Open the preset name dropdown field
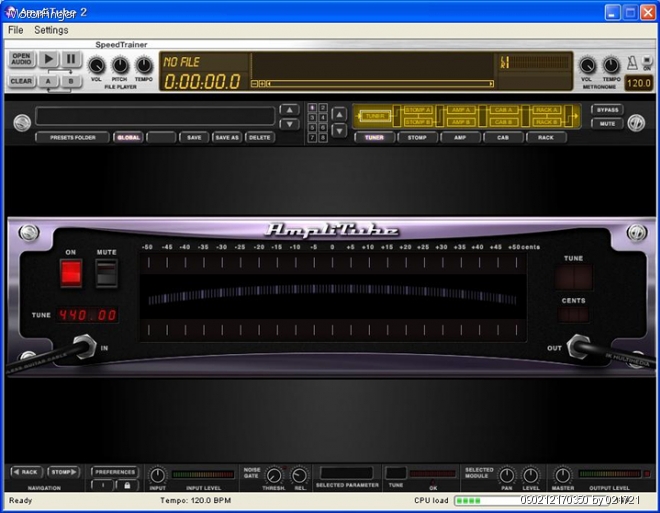660x513 pixels. tap(155, 117)
